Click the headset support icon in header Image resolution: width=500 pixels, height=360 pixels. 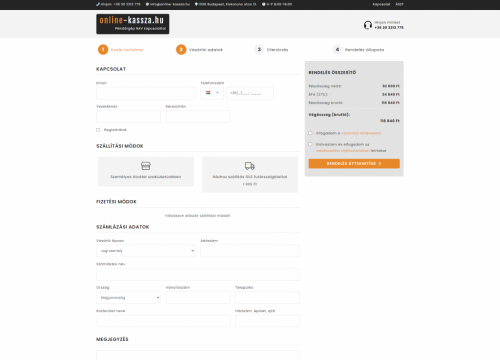(368, 25)
